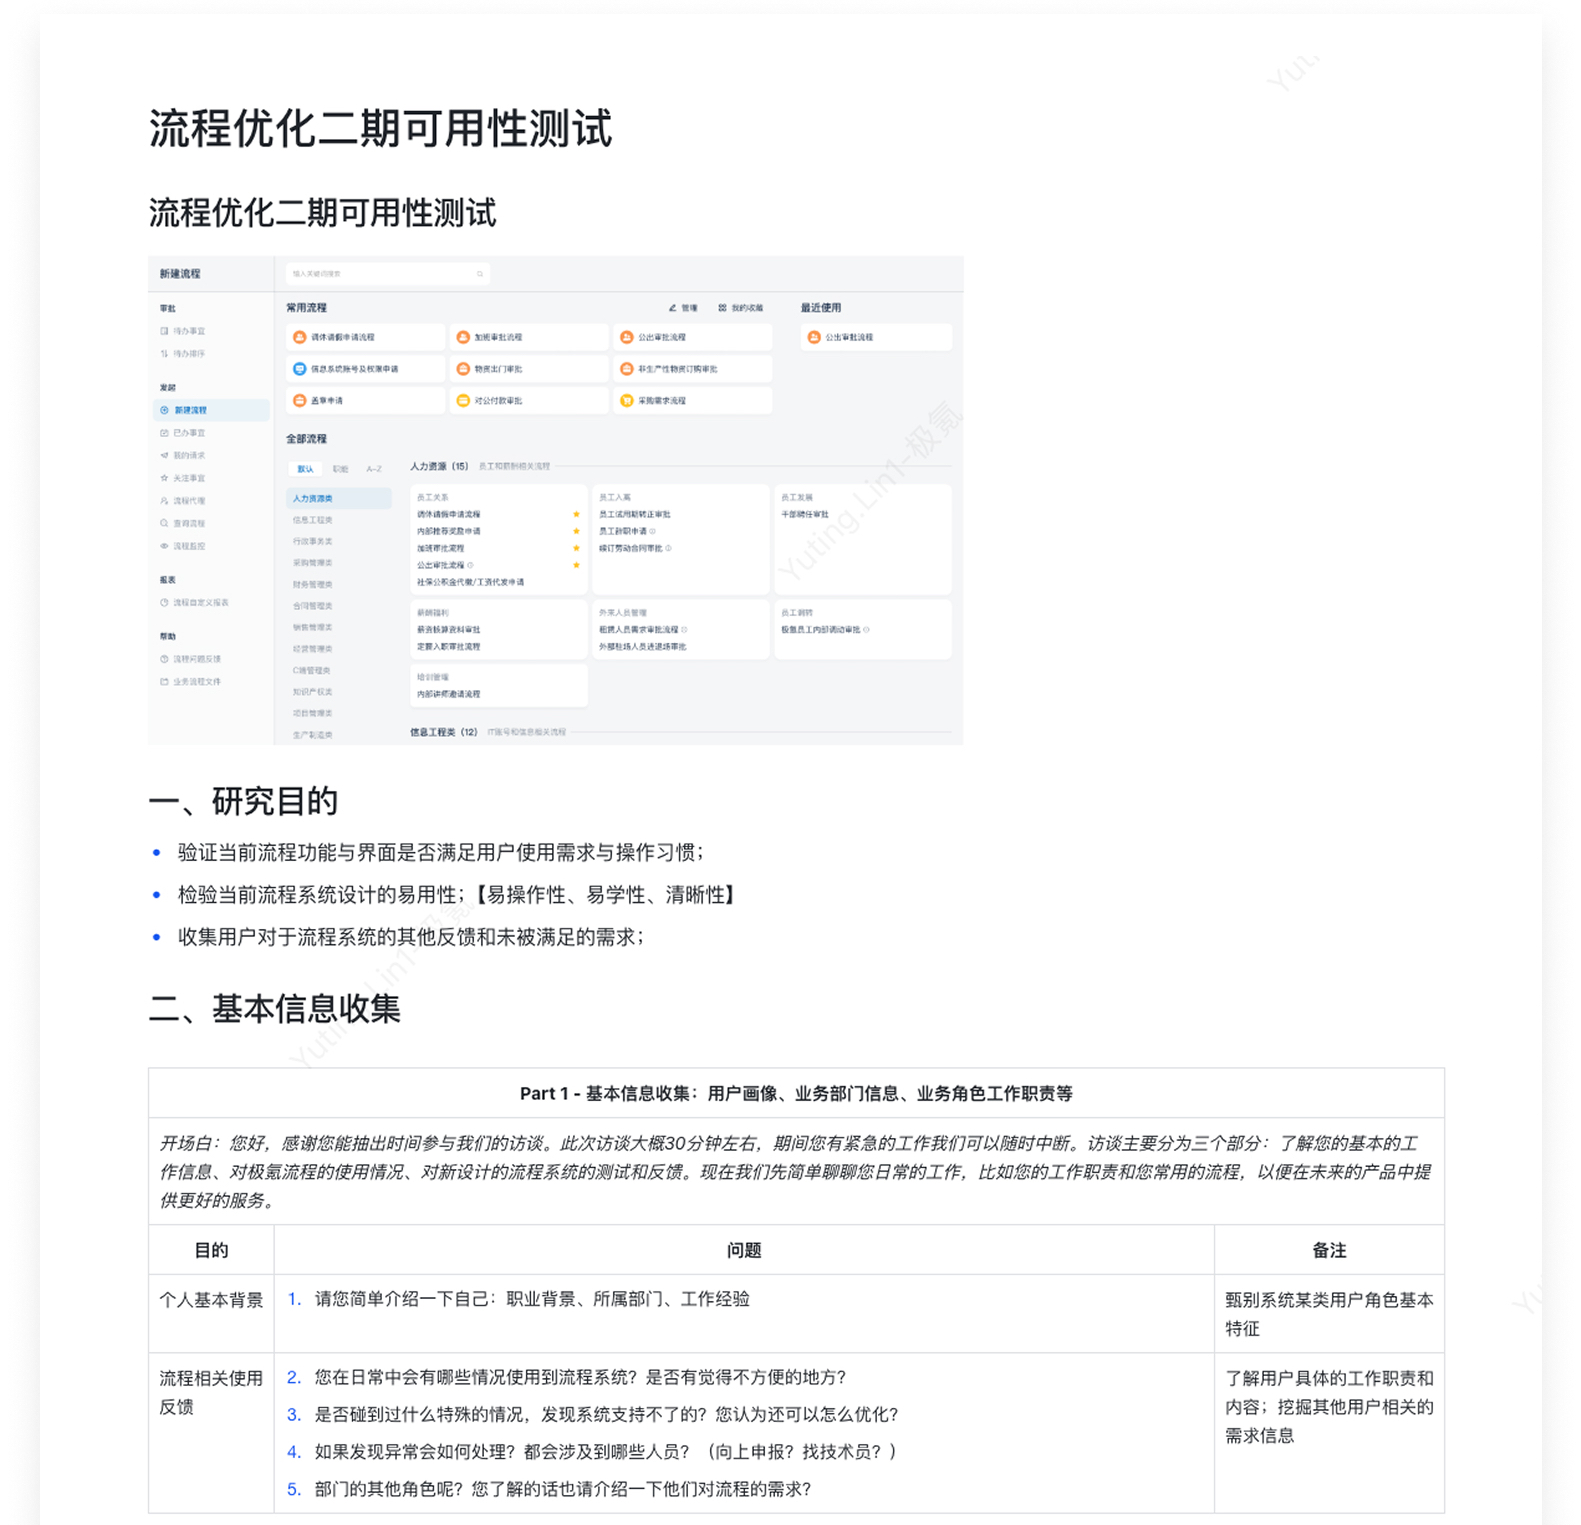Click question 2 您在日常中会有哪些情况使用到流程系统
The image size is (1581, 1525).
(x=580, y=1377)
